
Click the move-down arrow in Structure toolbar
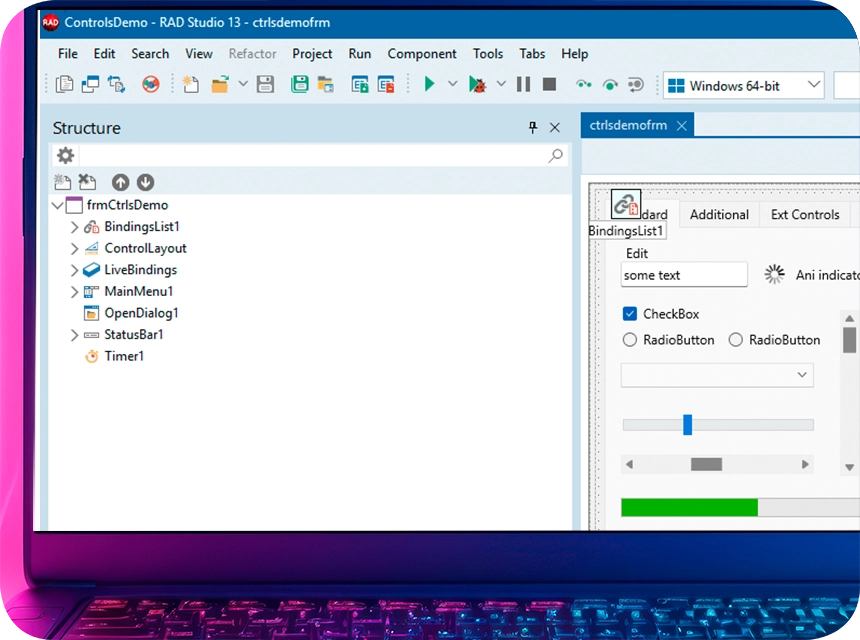click(145, 182)
